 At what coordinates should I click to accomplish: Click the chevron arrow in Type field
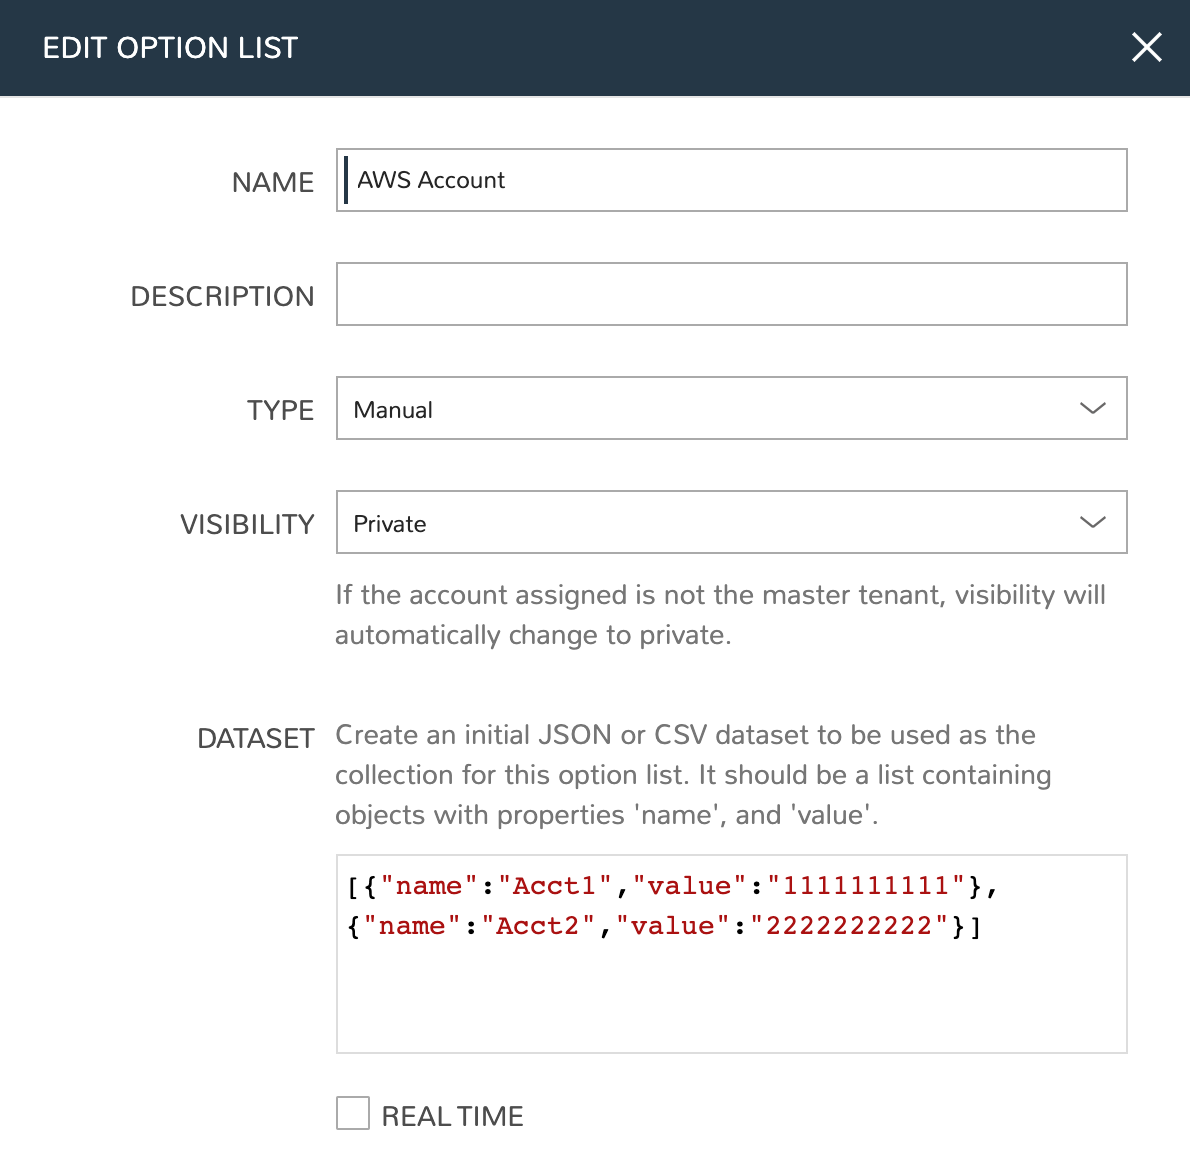(1093, 408)
